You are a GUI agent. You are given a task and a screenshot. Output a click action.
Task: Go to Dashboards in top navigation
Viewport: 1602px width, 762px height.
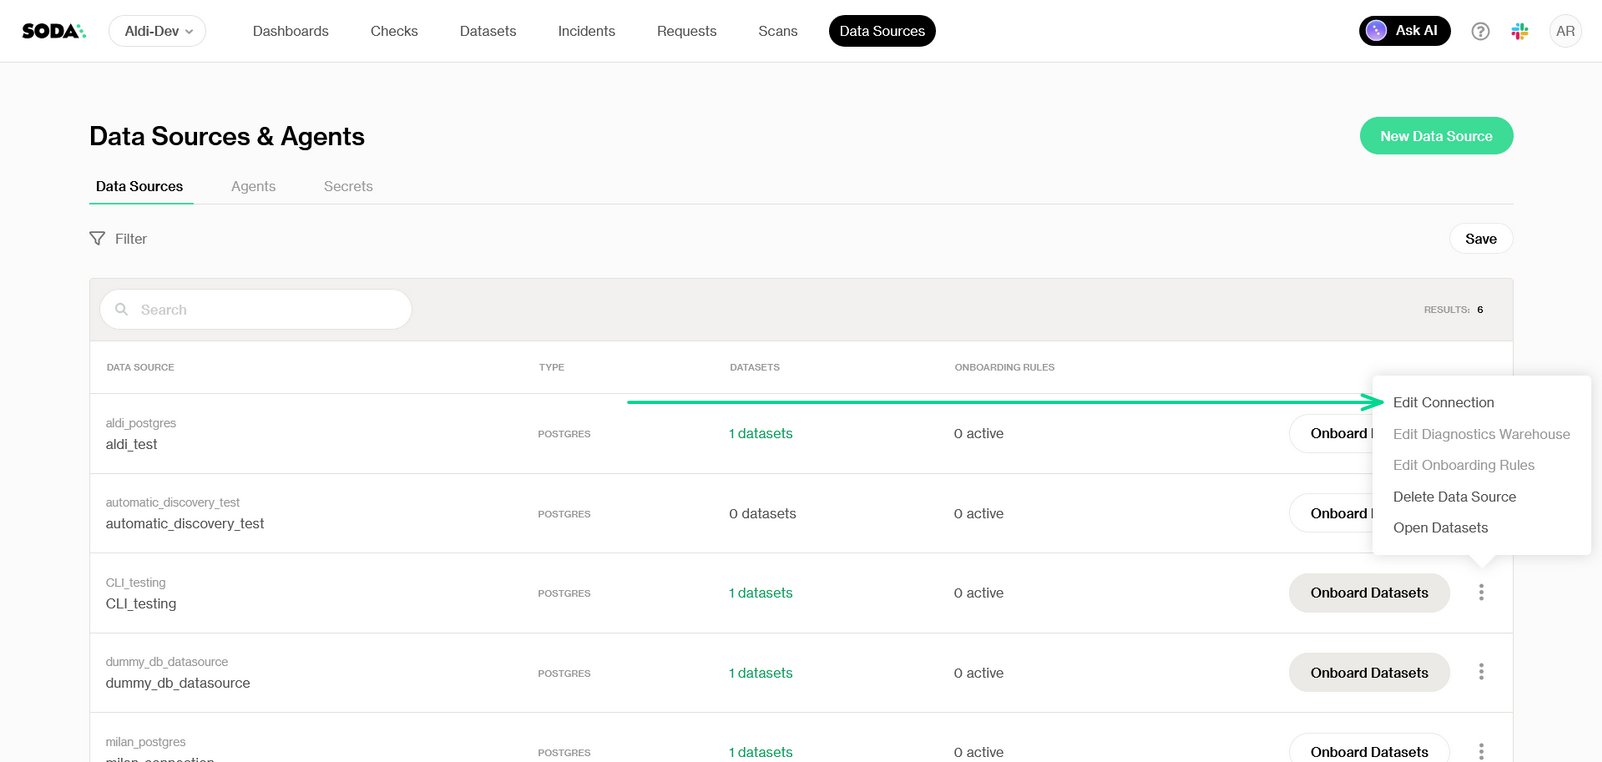click(290, 31)
